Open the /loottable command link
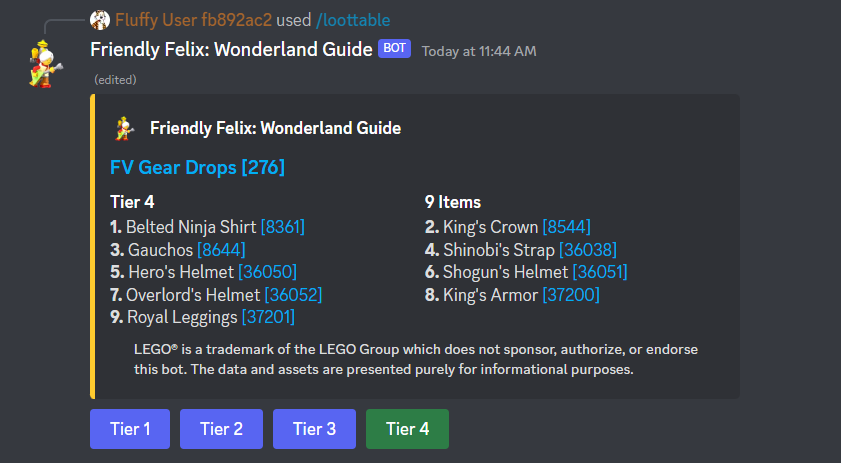 [353, 20]
